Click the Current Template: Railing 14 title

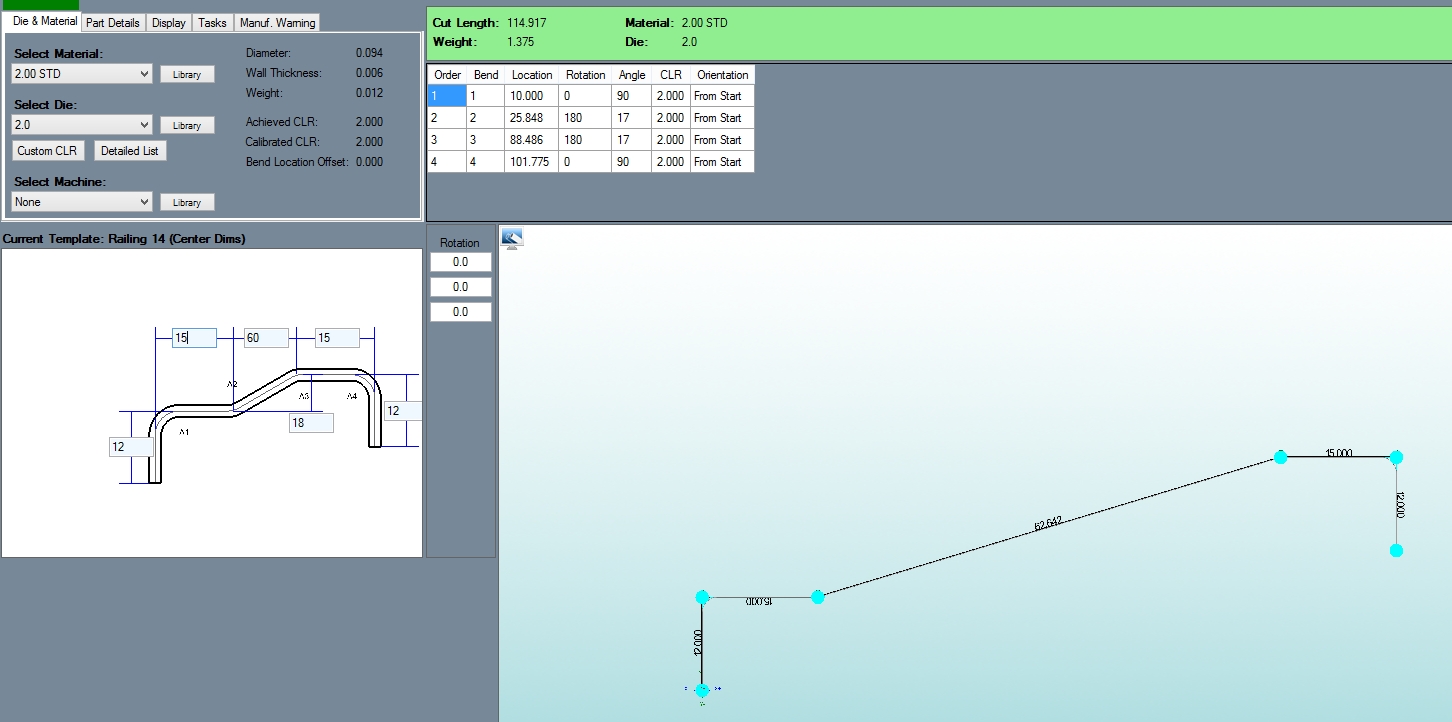pos(124,239)
